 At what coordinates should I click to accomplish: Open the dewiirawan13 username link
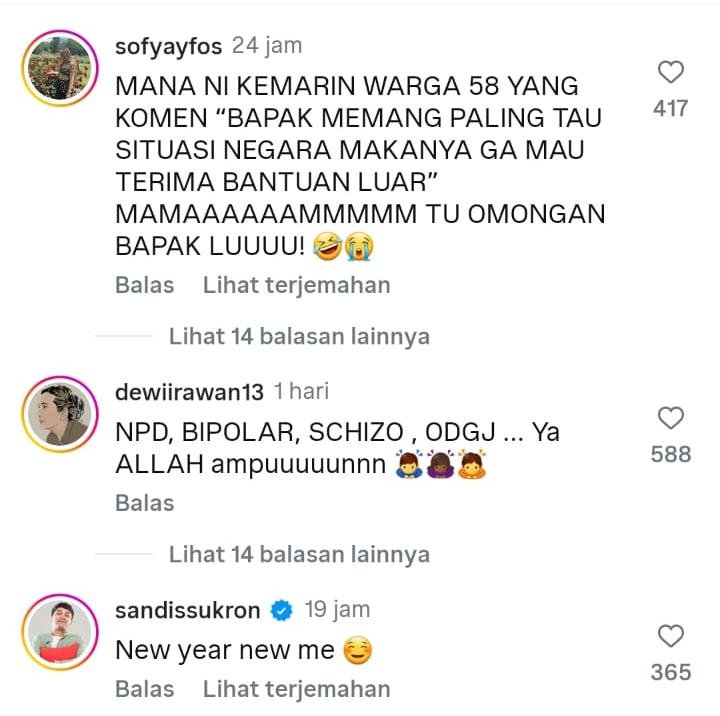coord(189,392)
